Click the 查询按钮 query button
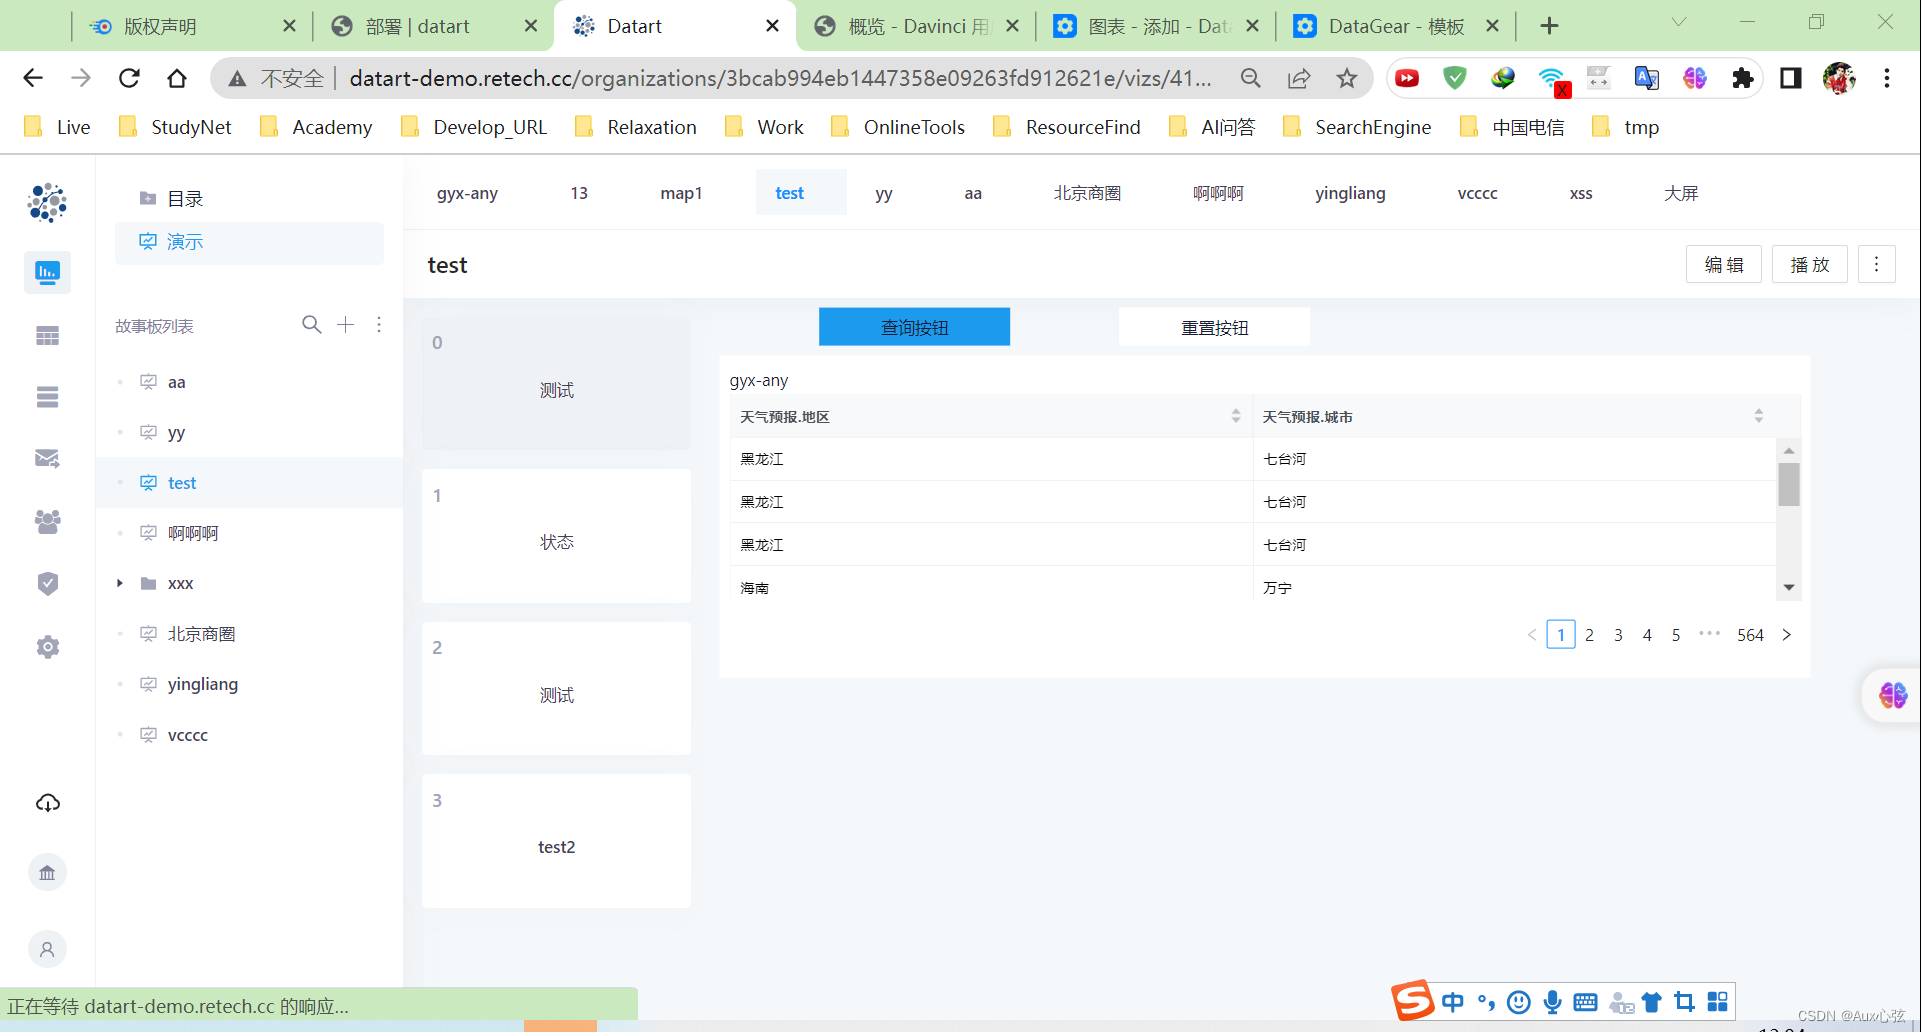Screen dimensions: 1921x1032 coord(914,326)
